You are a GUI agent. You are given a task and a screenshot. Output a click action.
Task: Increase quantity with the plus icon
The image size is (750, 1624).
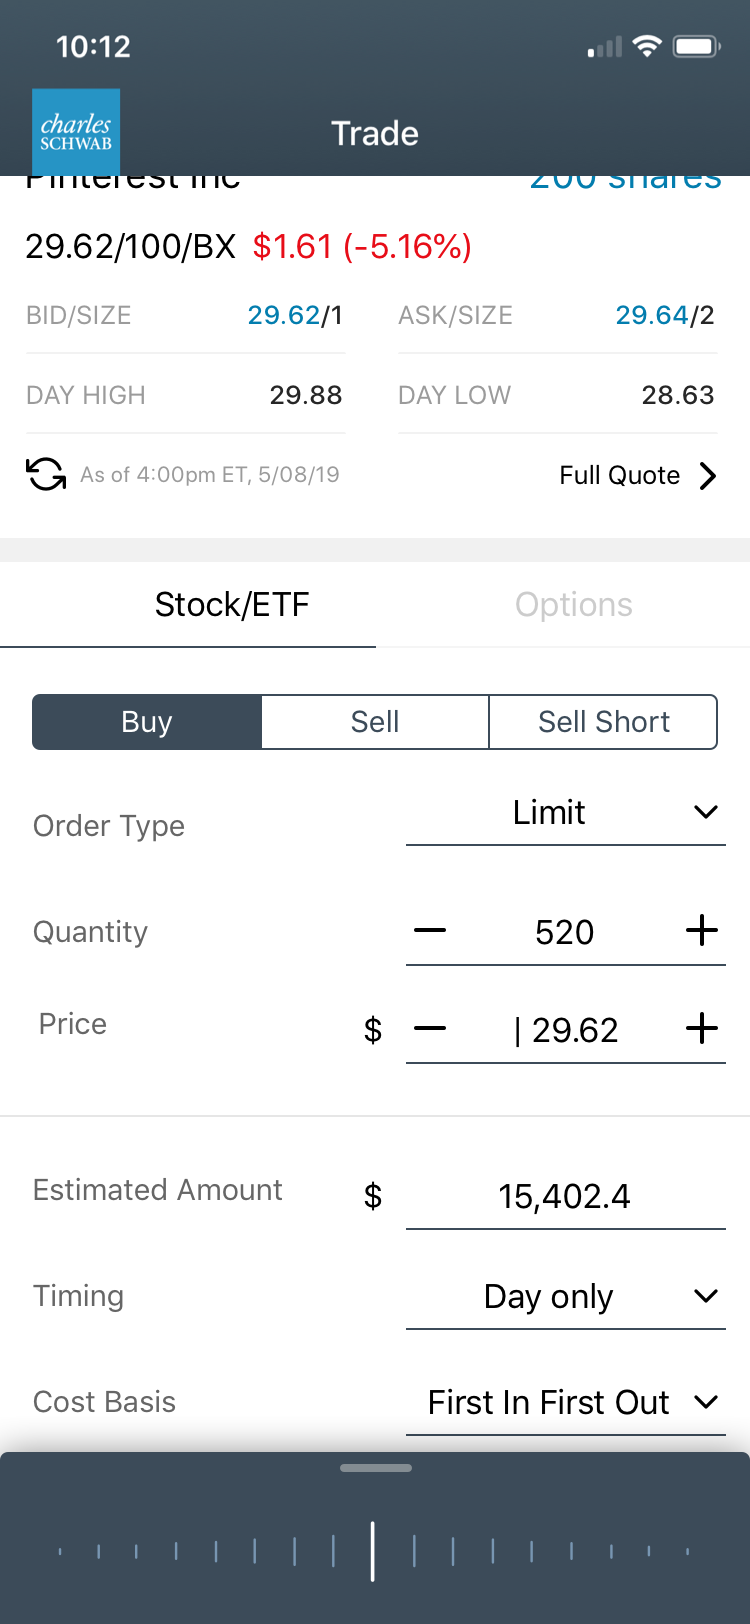[702, 931]
